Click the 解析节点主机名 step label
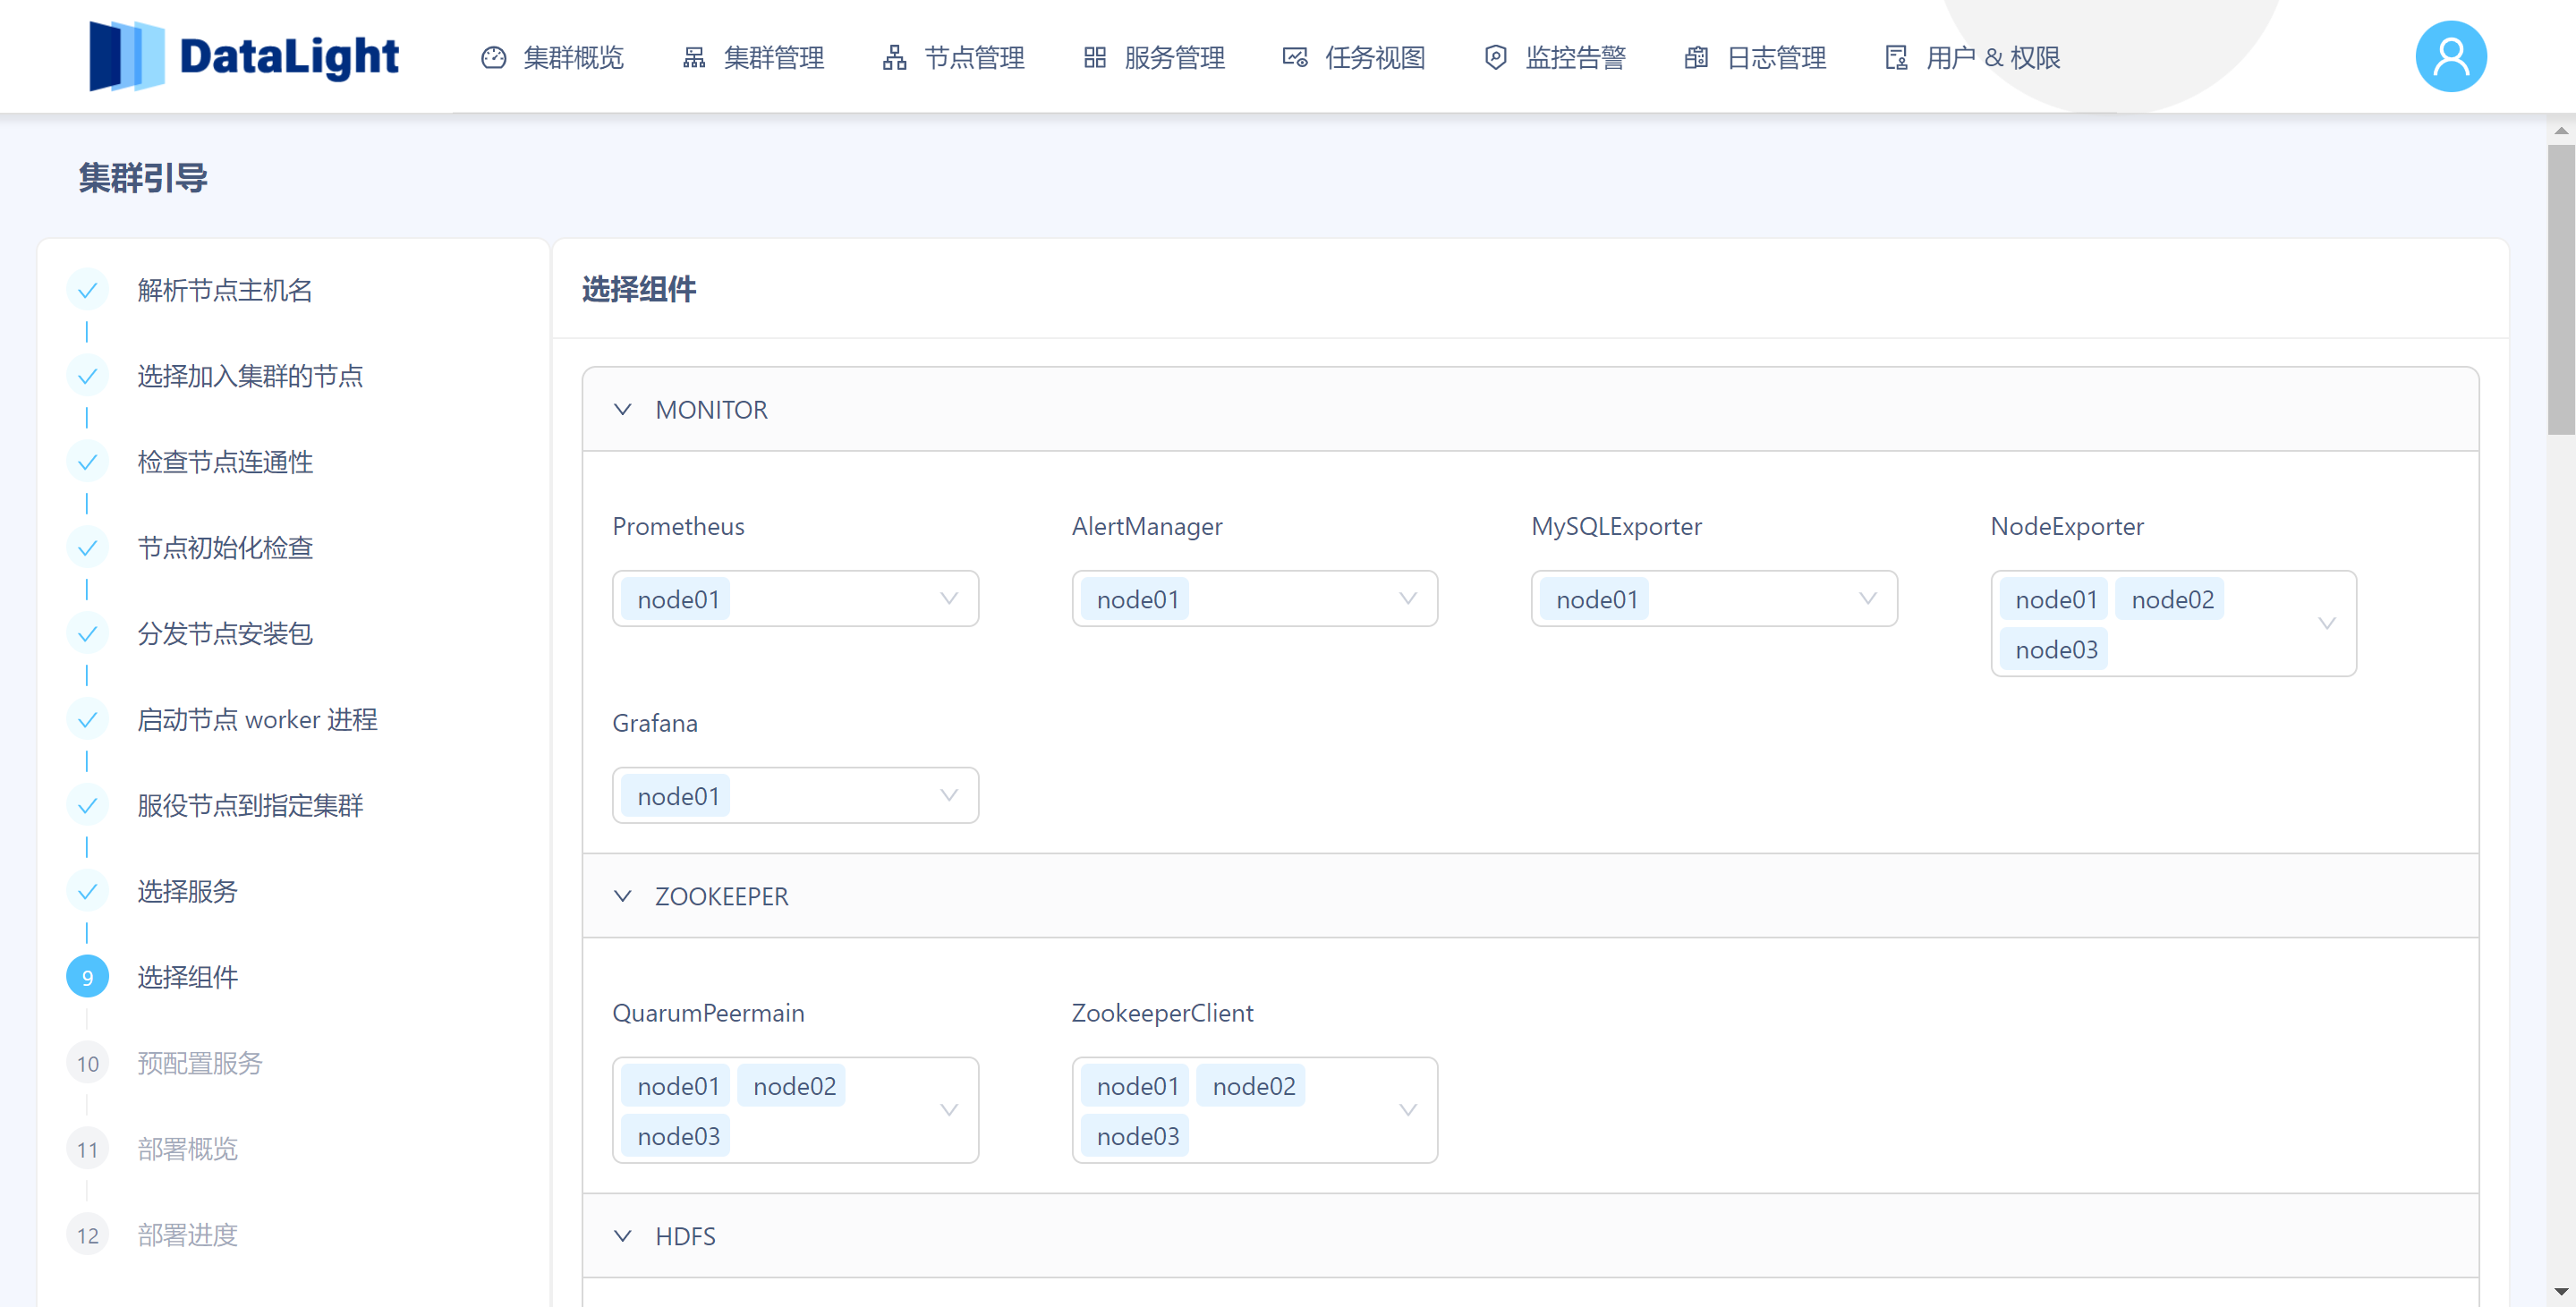Image resolution: width=2576 pixels, height=1307 pixels. tap(225, 290)
